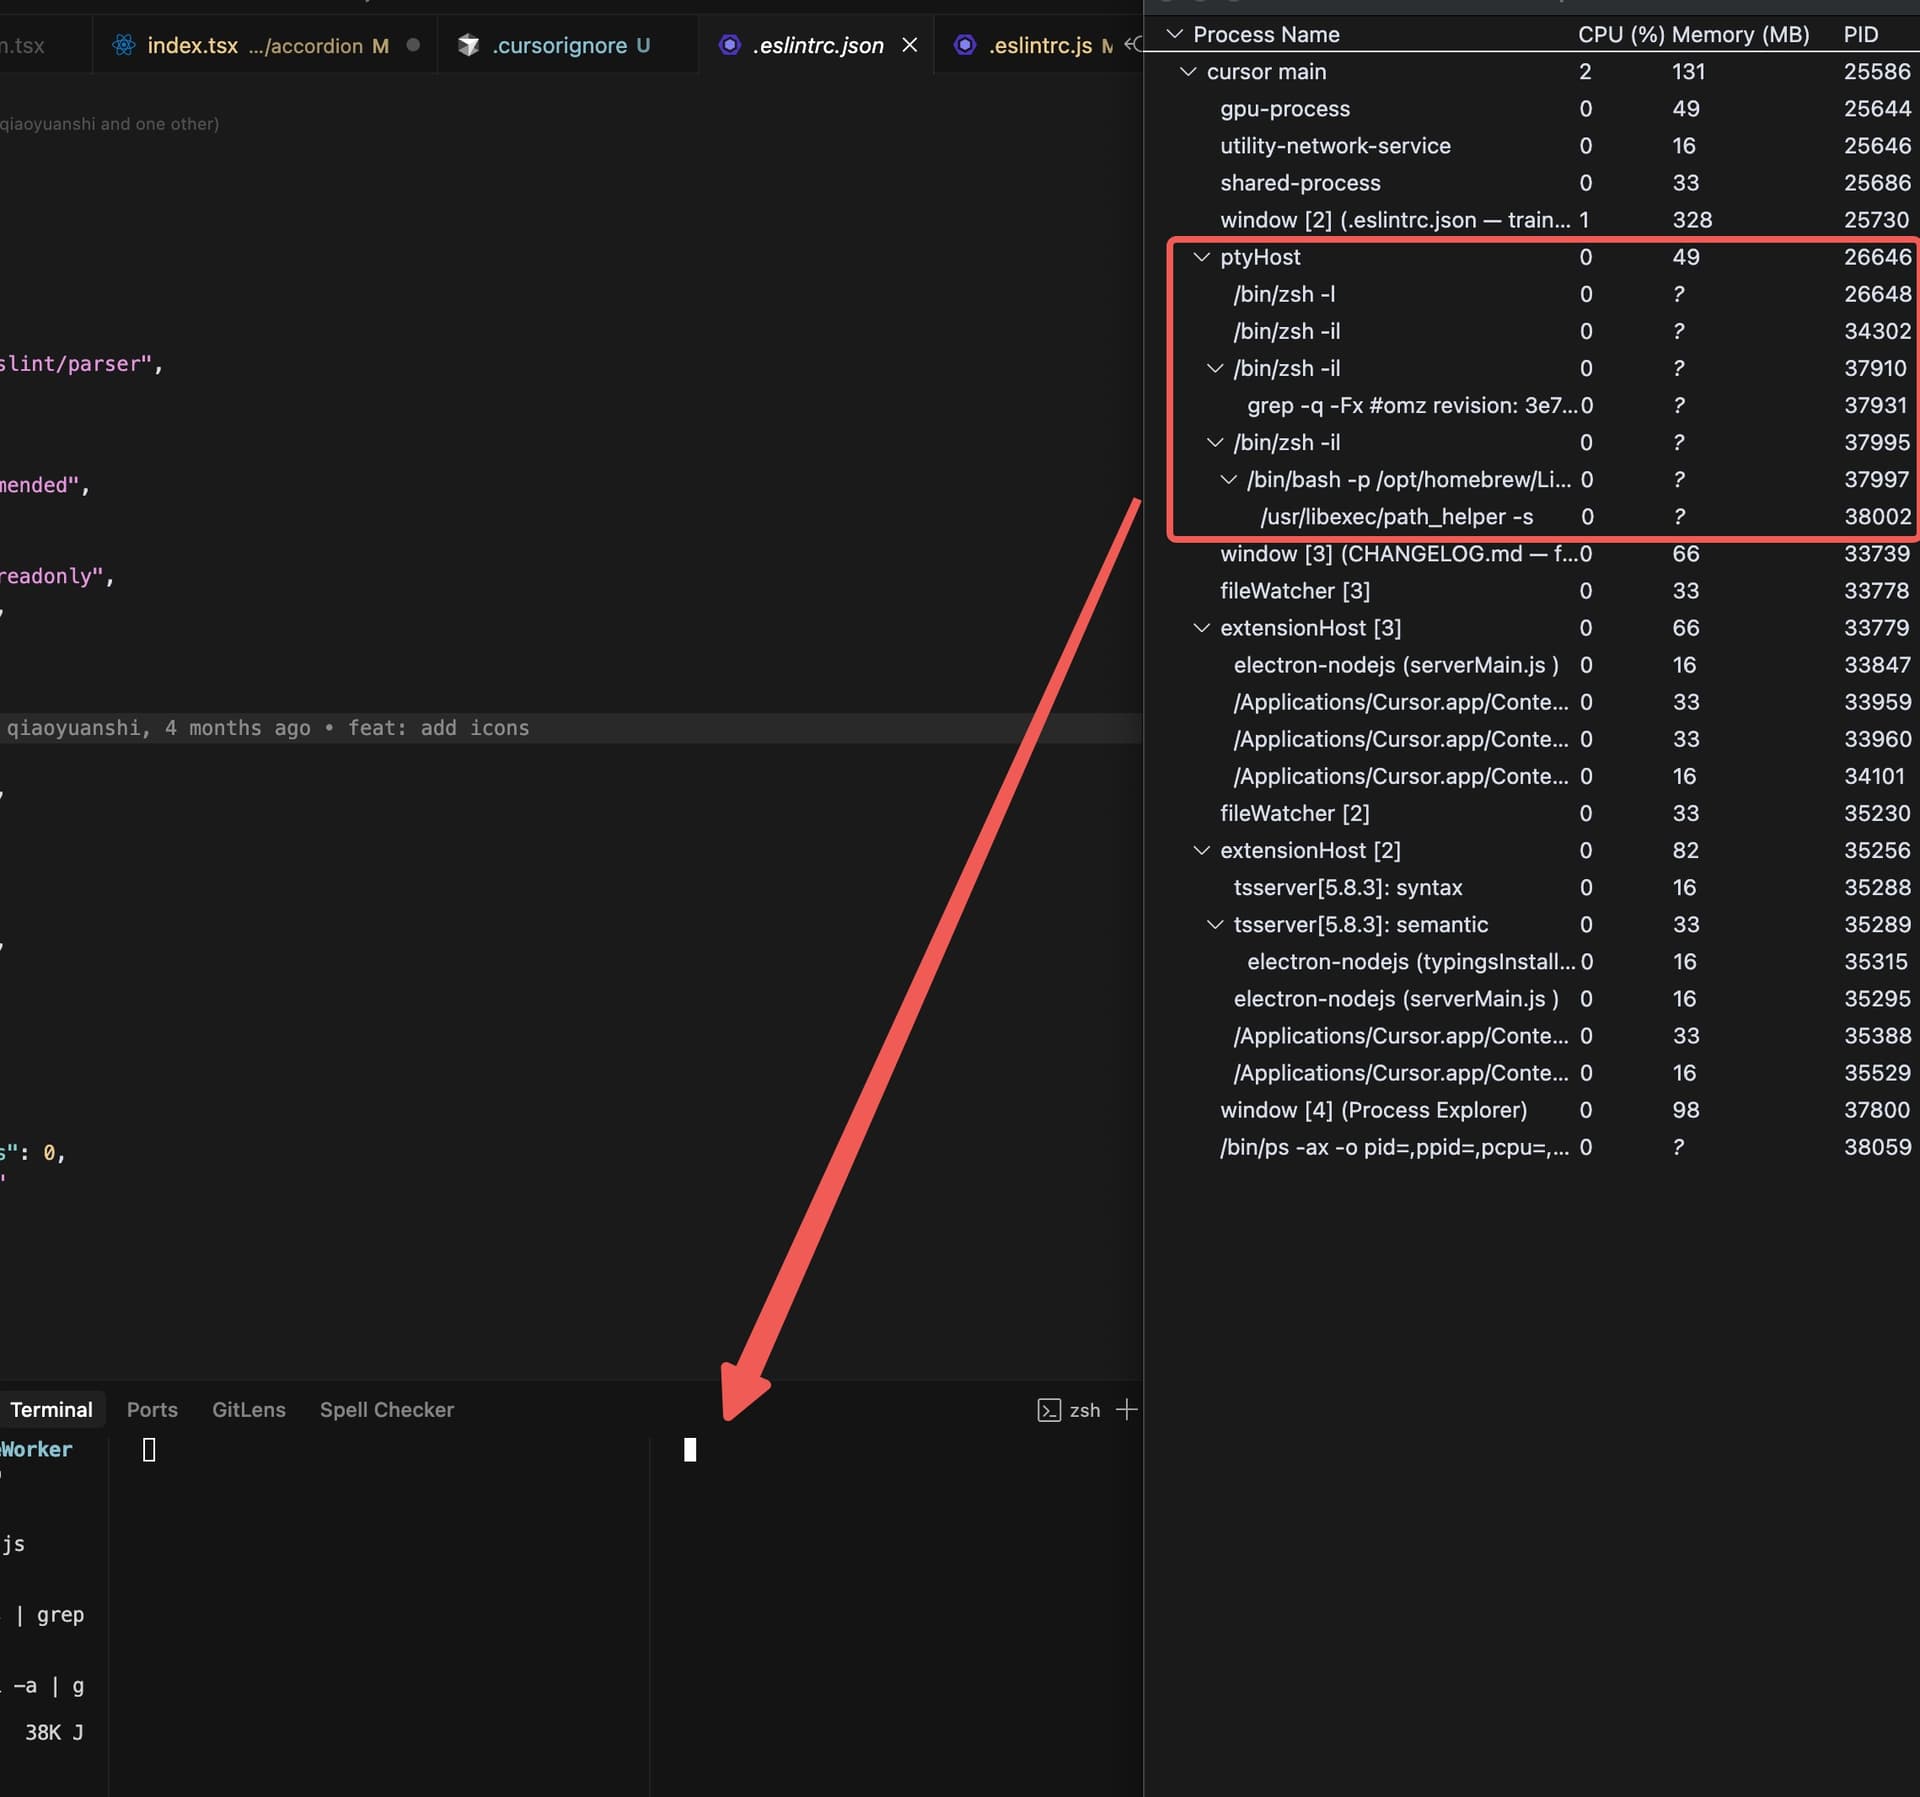Image resolution: width=1920 pixels, height=1797 pixels.
Task: Select the fileWatcher [3] row
Action: (x=1532, y=591)
